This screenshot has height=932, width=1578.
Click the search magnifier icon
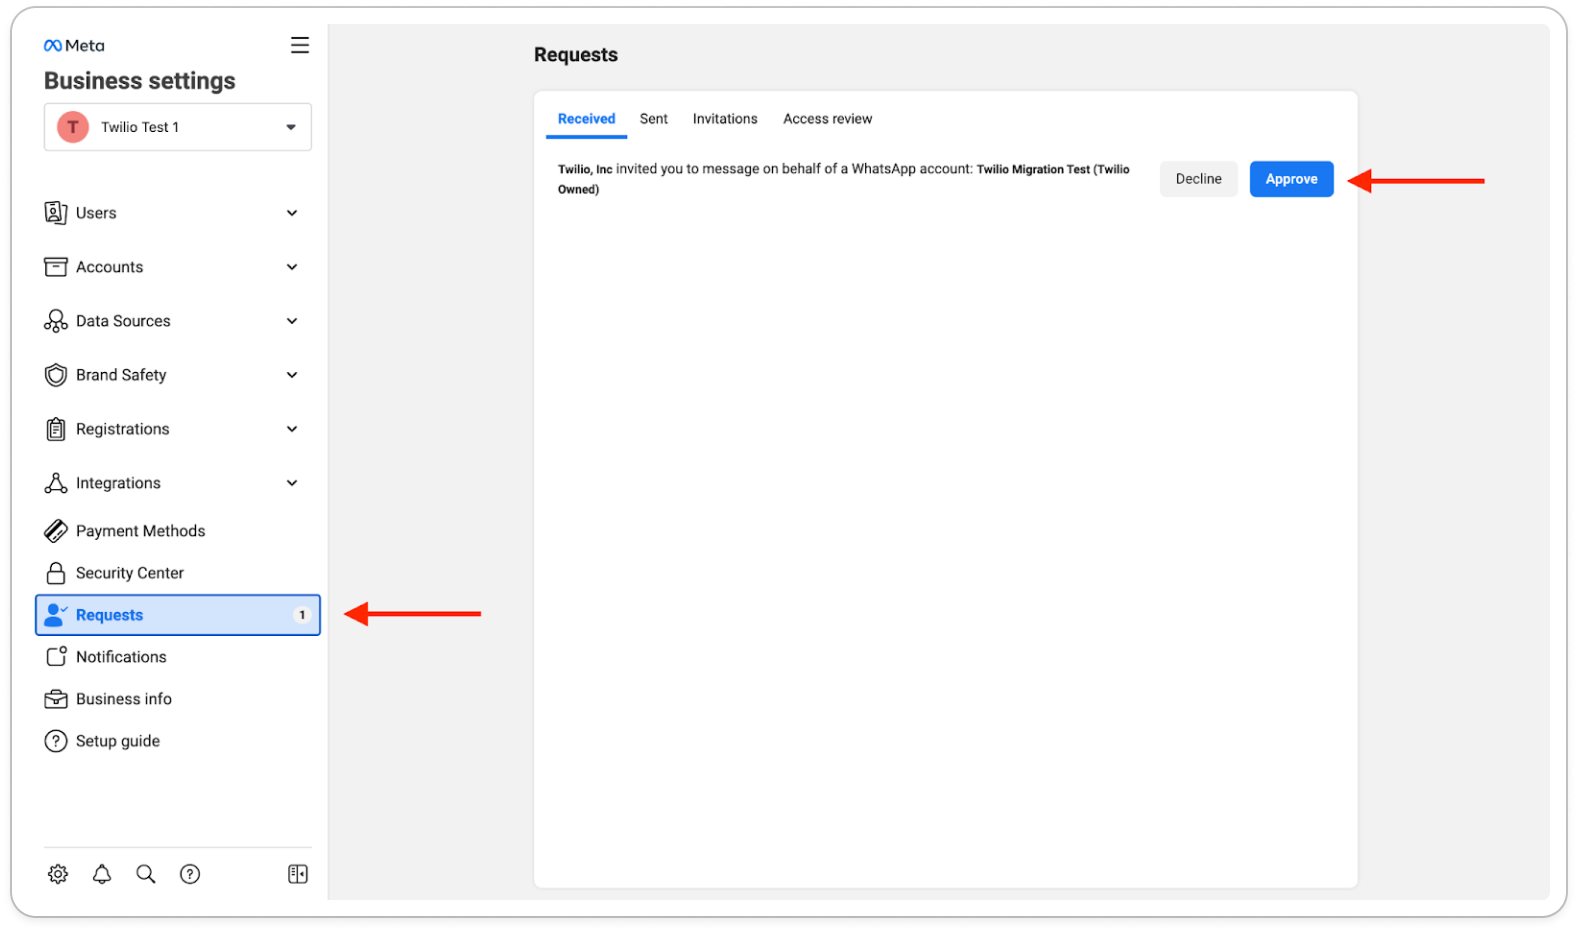(x=146, y=874)
